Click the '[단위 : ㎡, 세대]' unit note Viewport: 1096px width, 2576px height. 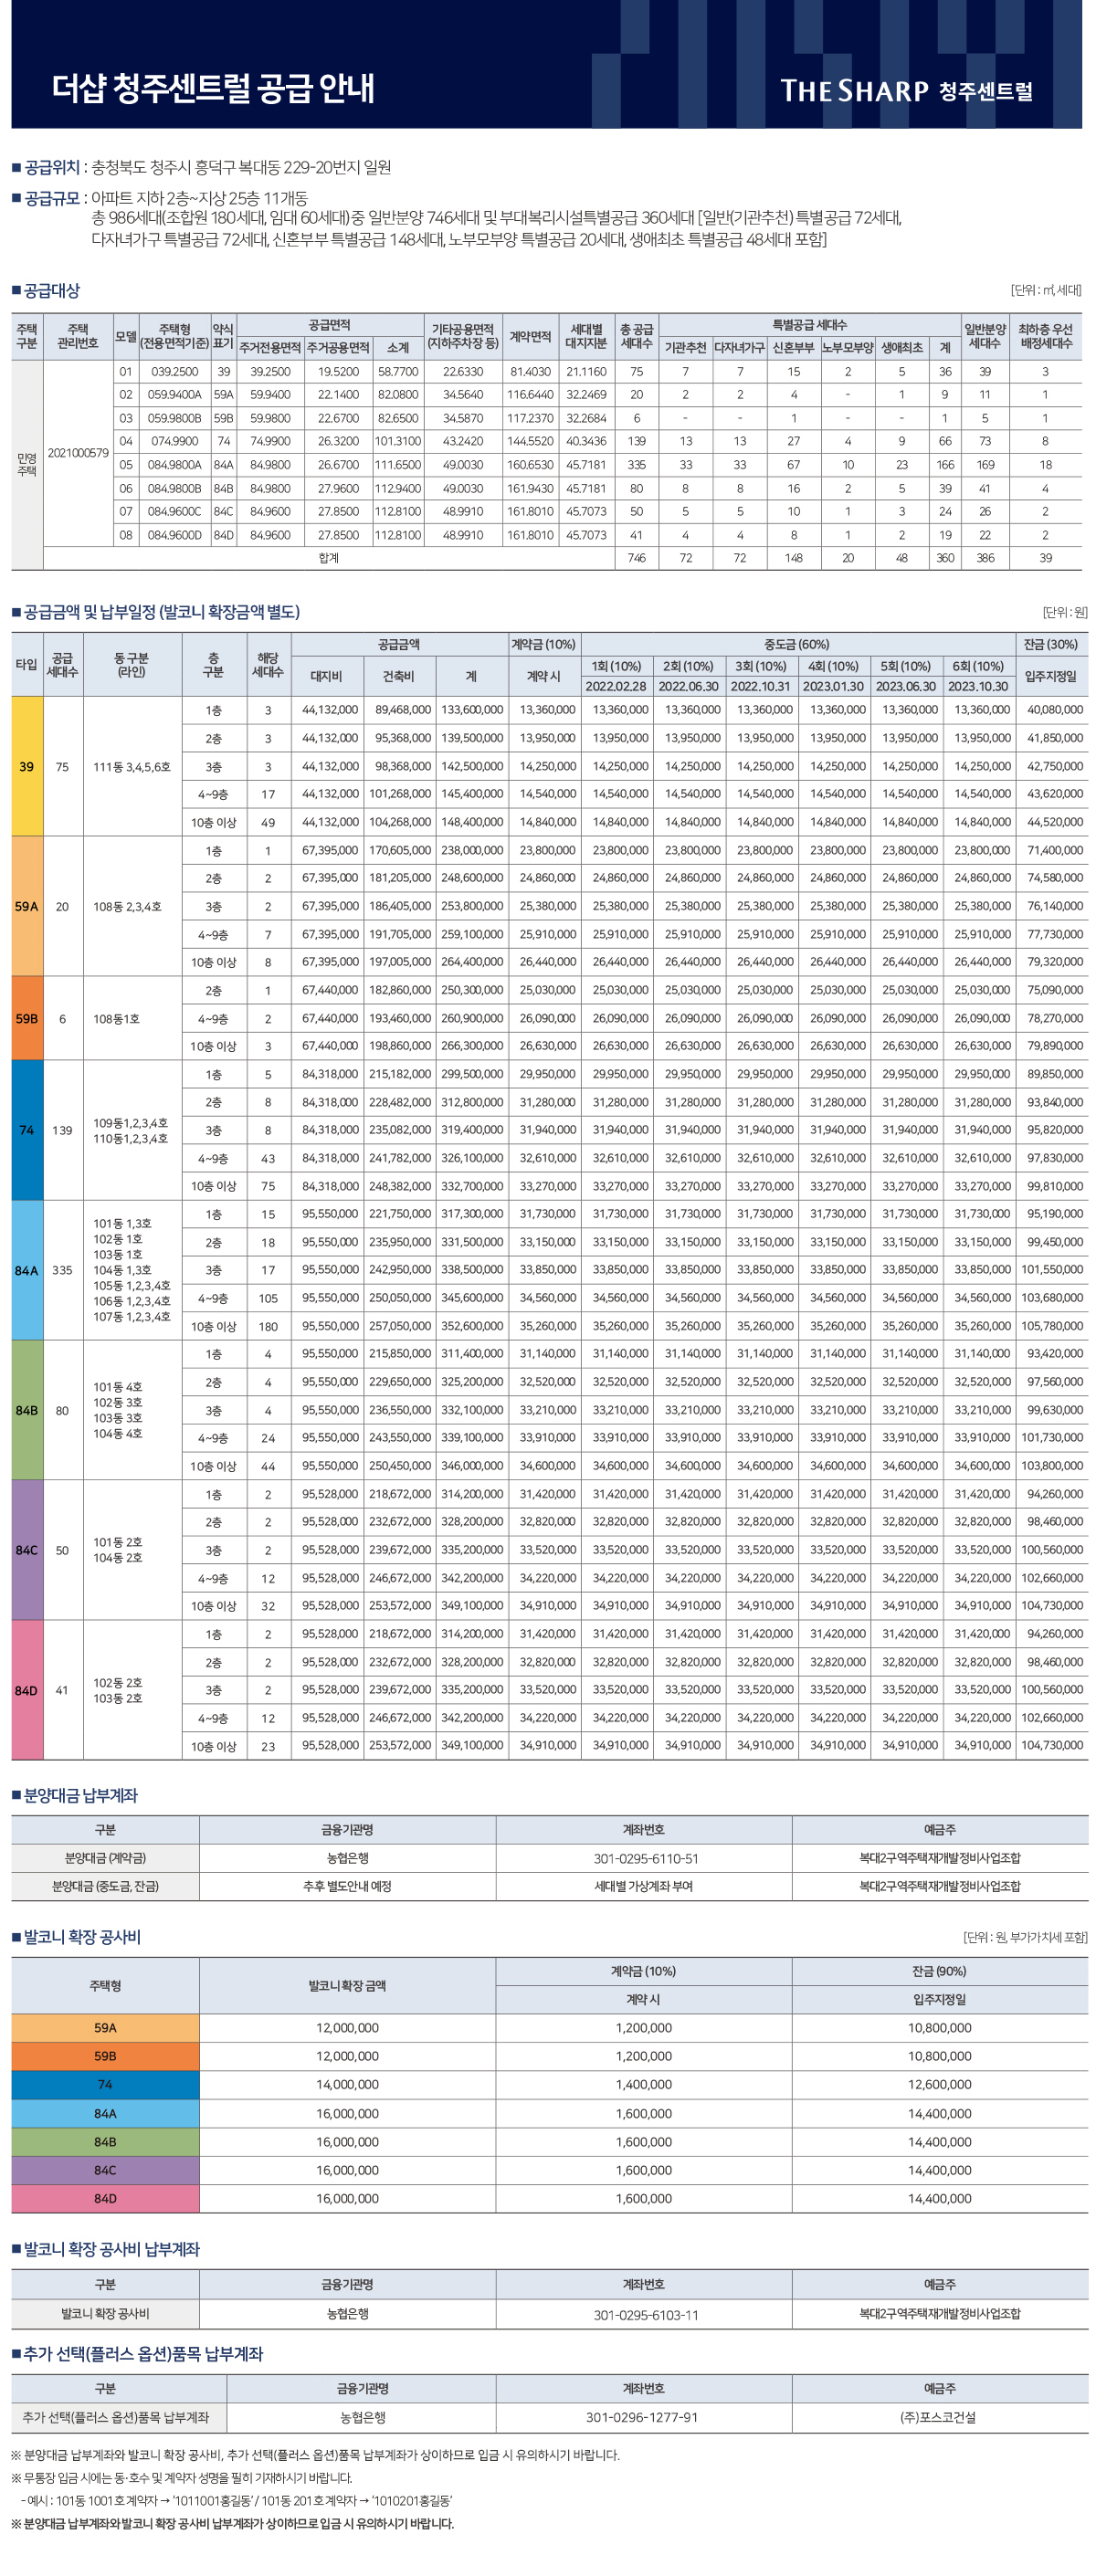click(1046, 290)
